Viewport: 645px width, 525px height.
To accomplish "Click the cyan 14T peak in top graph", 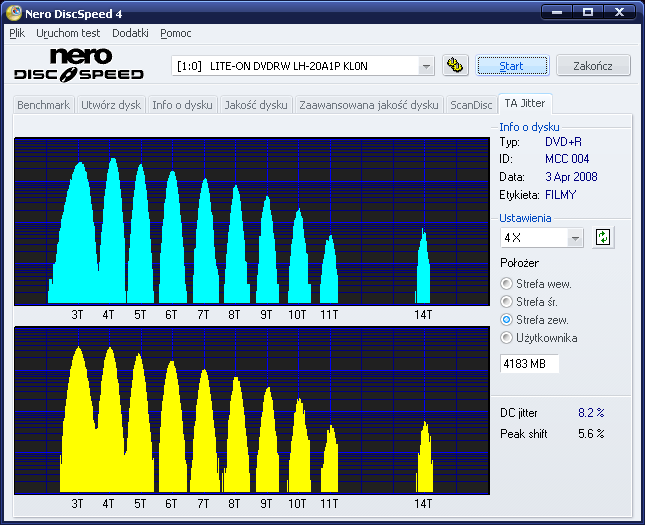I will [x=423, y=267].
